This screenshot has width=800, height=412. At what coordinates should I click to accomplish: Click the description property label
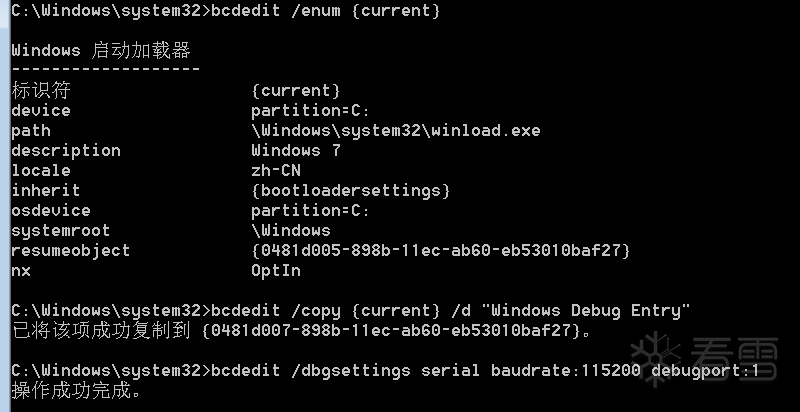tap(65, 150)
